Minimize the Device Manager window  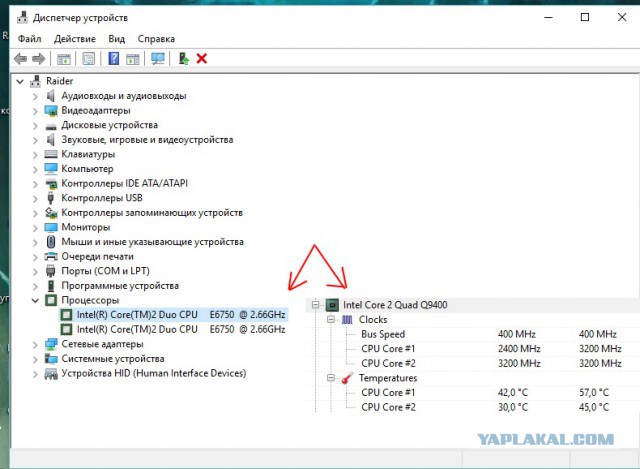point(549,17)
